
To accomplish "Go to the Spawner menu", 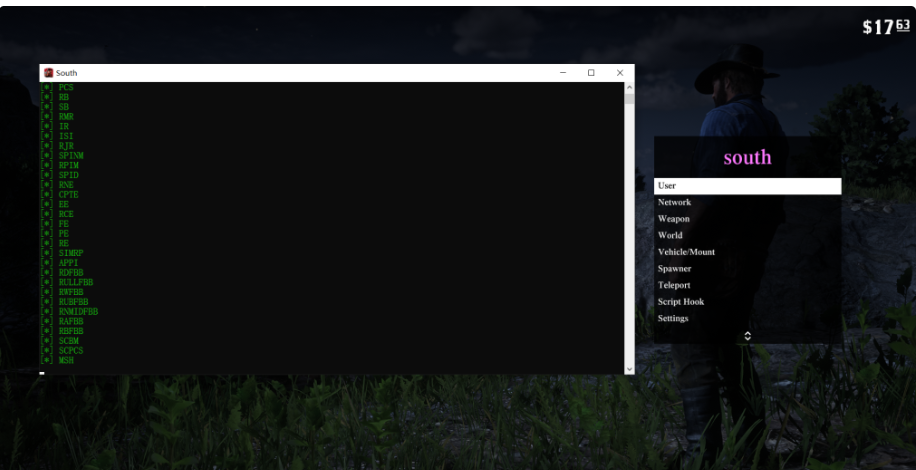I will (x=747, y=269).
